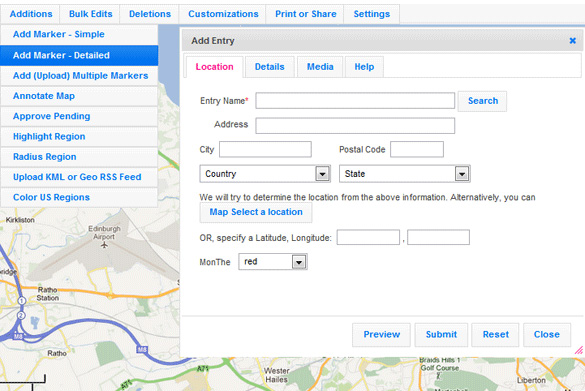Close the Add Entry dialog with X icon
585x391 pixels.
[x=572, y=41]
